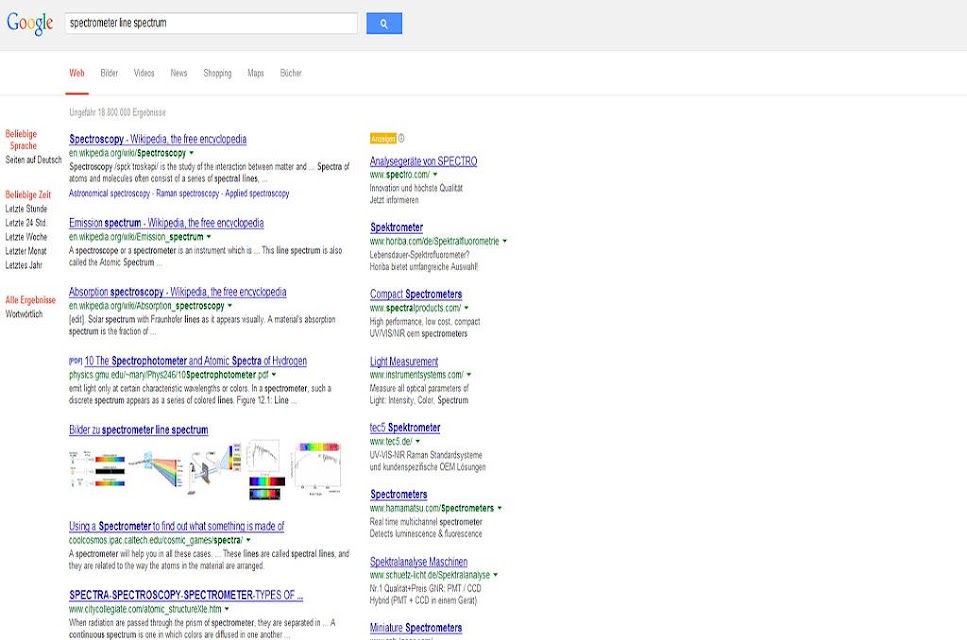Select the Web tab
Viewport: 967px width, 640px height.
pos(77,73)
